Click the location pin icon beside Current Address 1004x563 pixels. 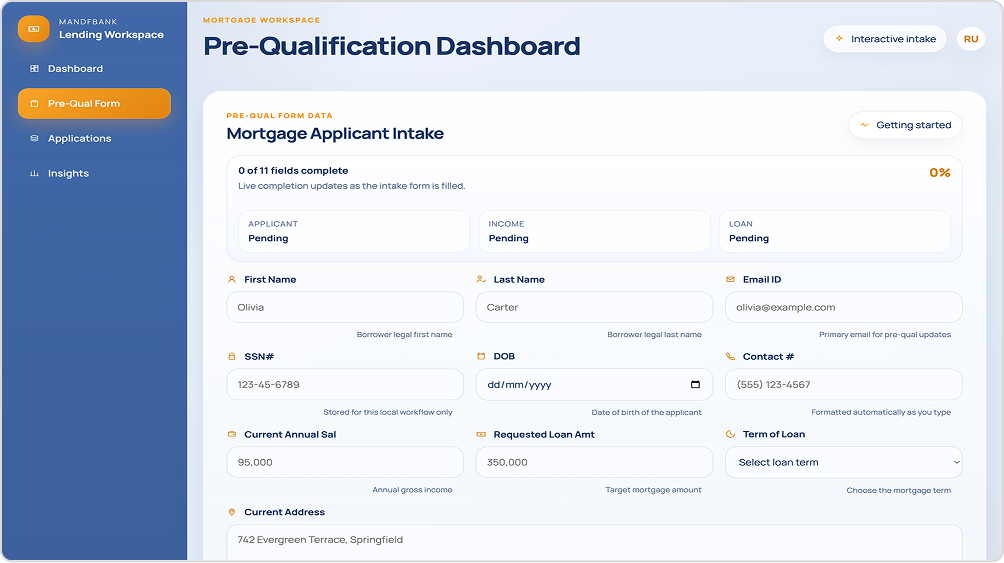tap(232, 512)
